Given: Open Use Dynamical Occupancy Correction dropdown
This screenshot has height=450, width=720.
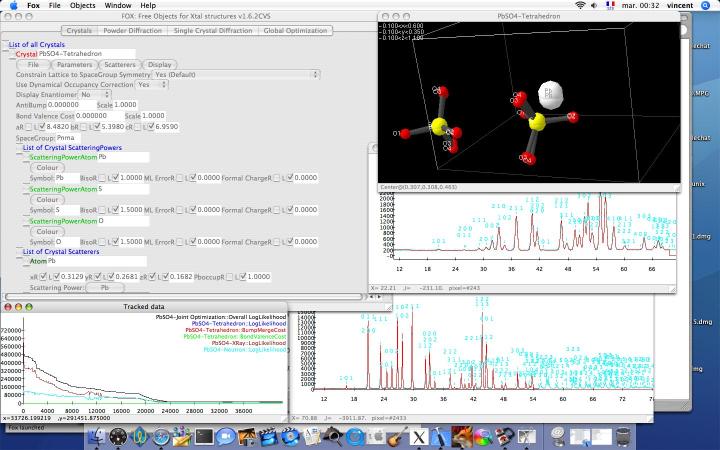Looking at the screenshot, I should [x=152, y=84].
